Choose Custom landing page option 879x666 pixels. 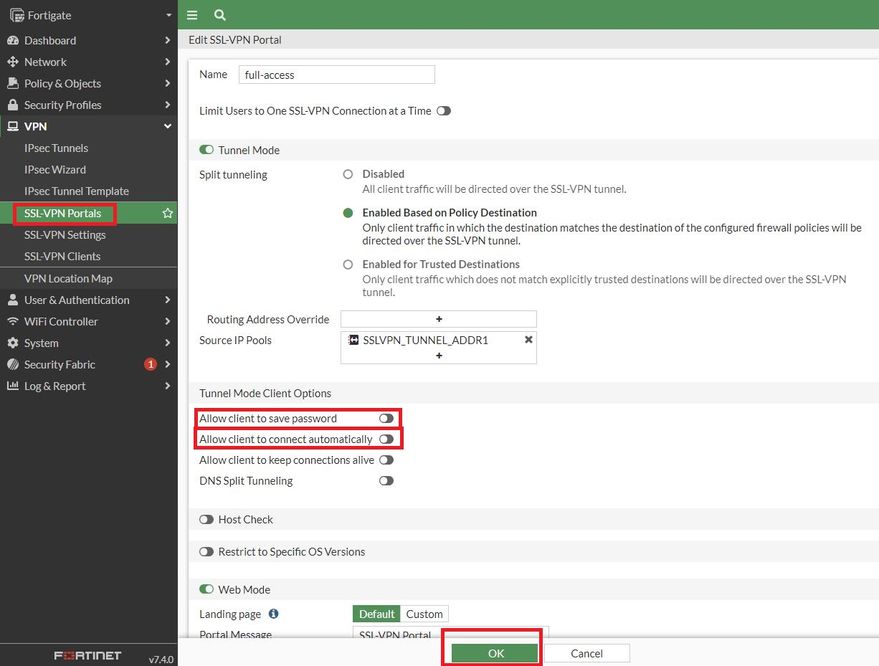coord(424,614)
